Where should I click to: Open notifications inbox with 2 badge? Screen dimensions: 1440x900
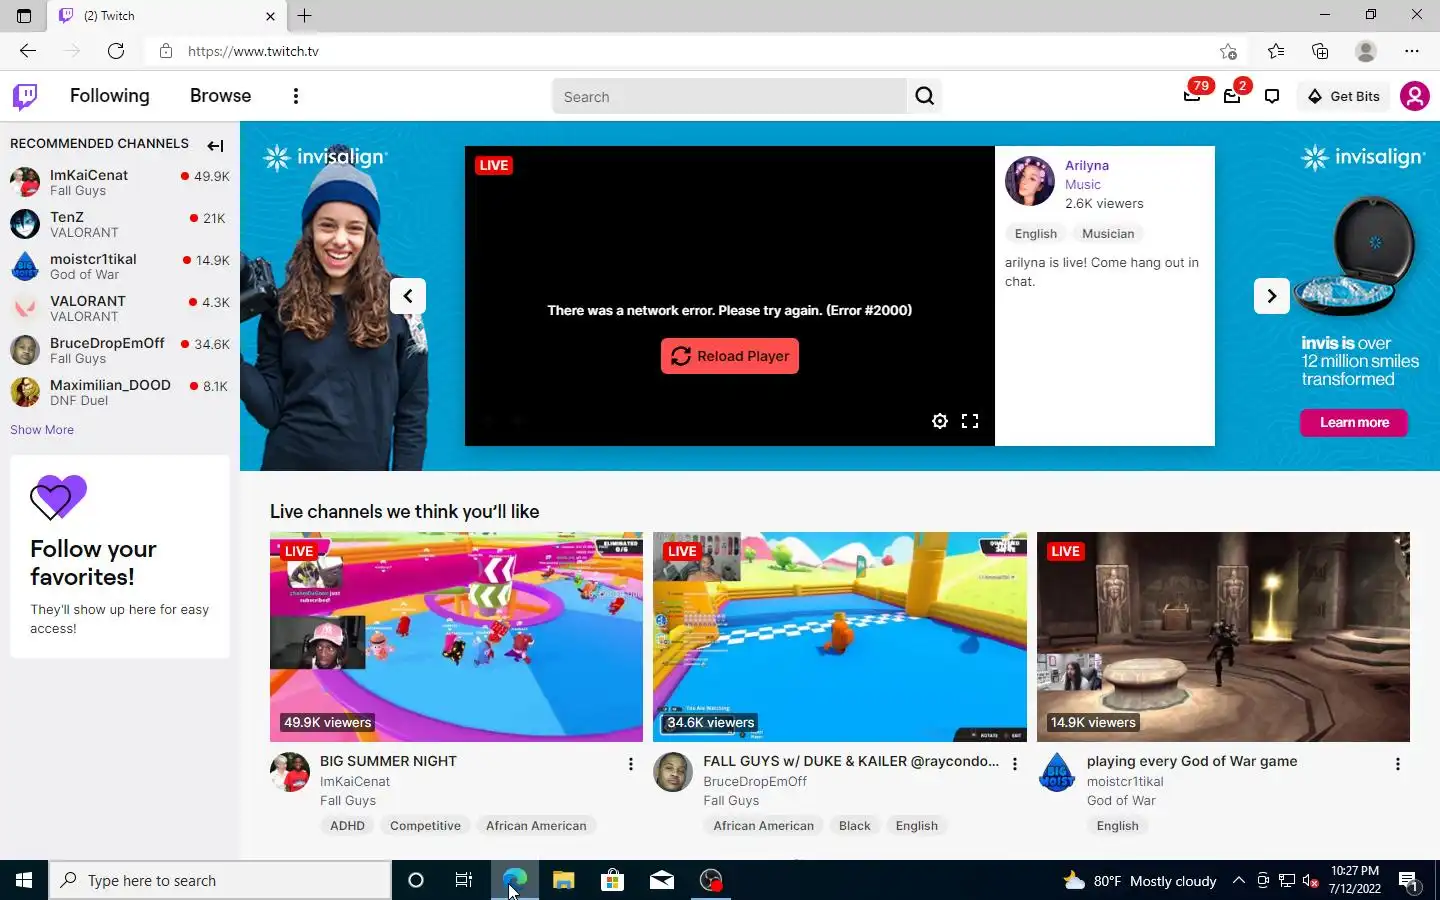pyautogui.click(x=1232, y=96)
